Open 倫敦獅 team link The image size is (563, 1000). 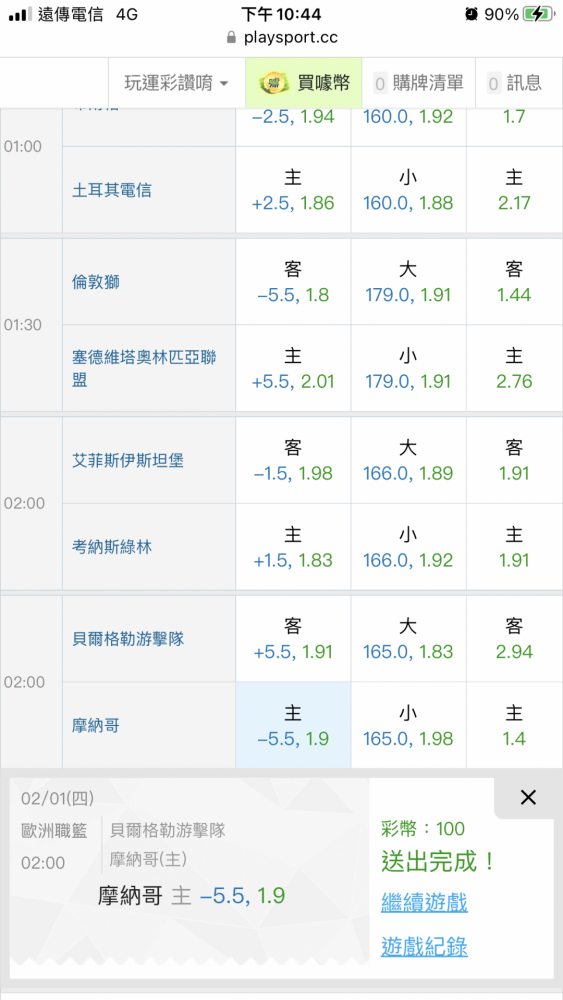point(96,283)
